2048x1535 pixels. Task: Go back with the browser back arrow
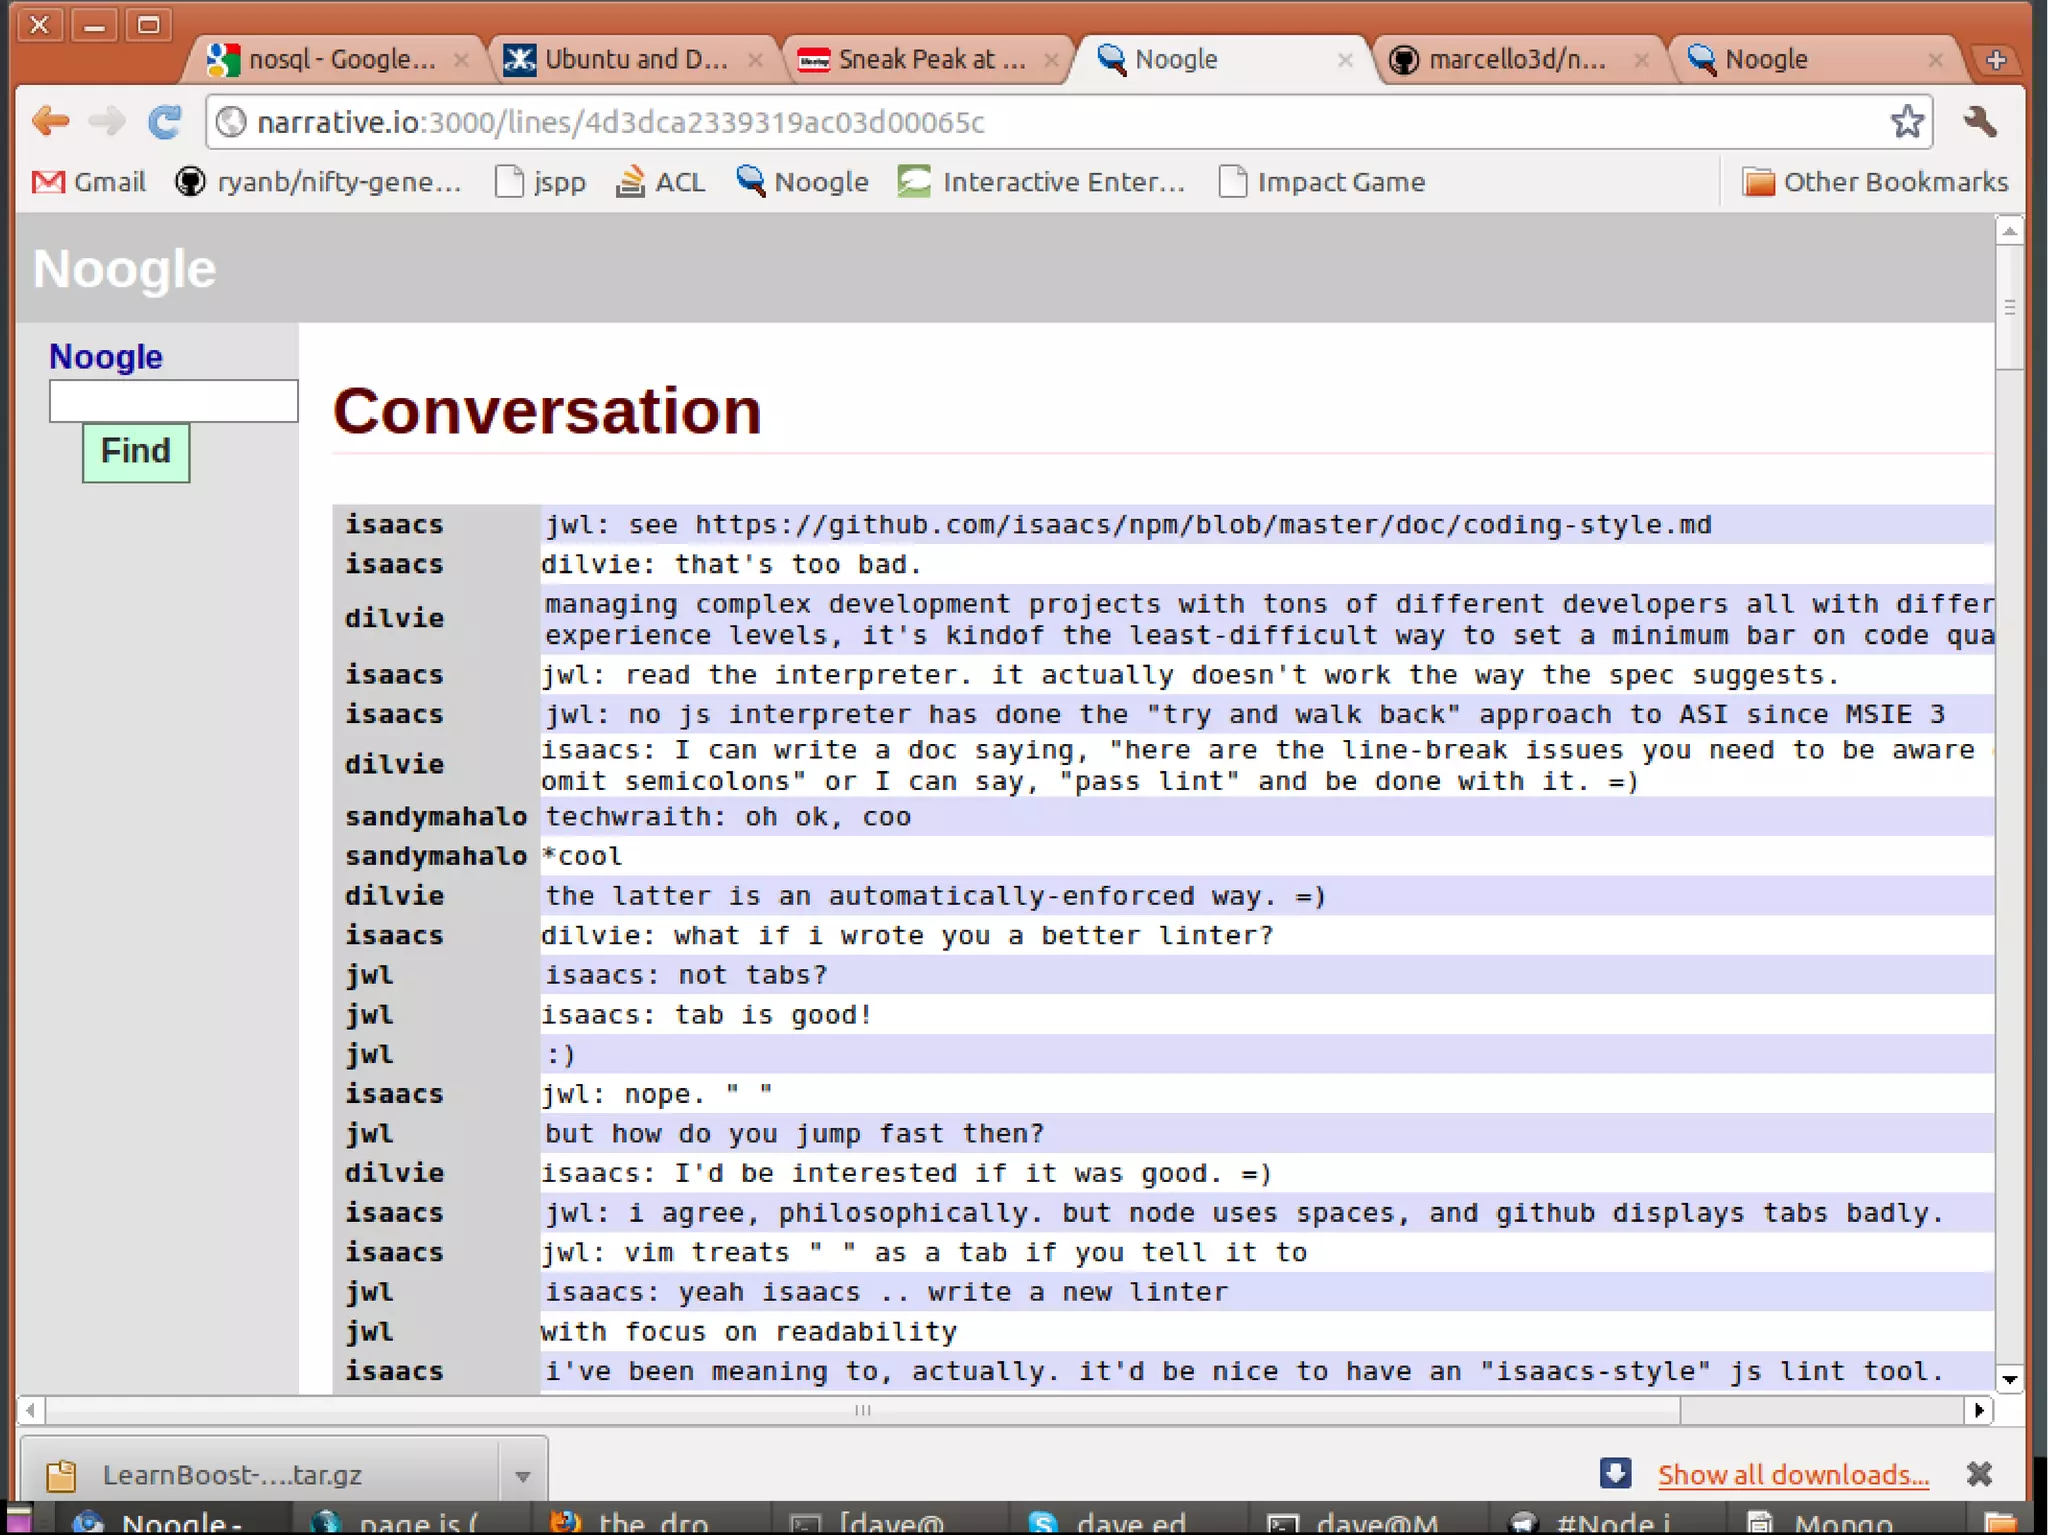point(50,122)
